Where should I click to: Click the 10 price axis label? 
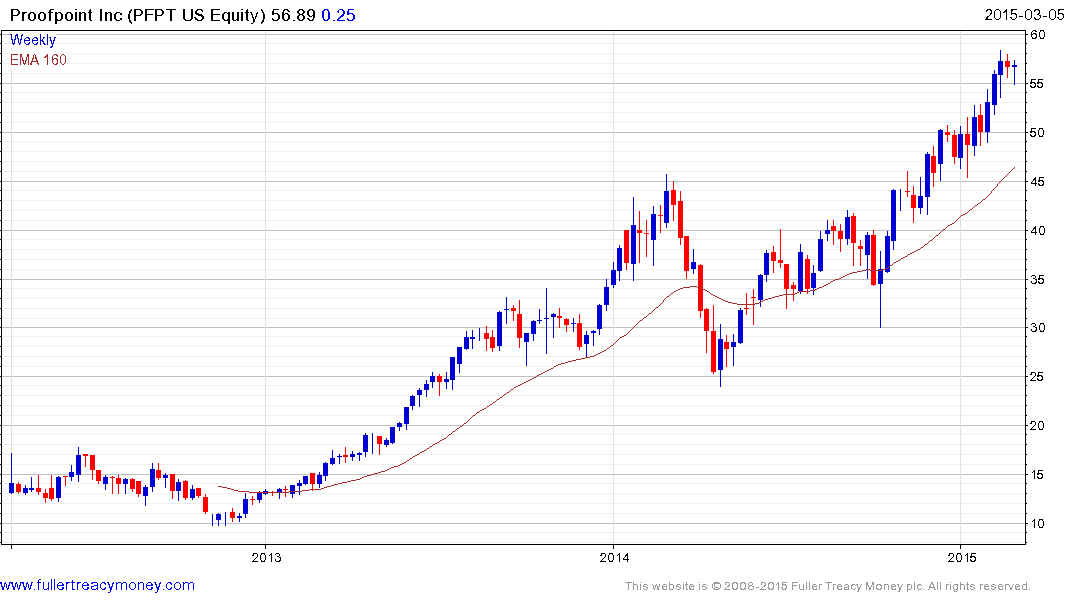(x=1038, y=524)
